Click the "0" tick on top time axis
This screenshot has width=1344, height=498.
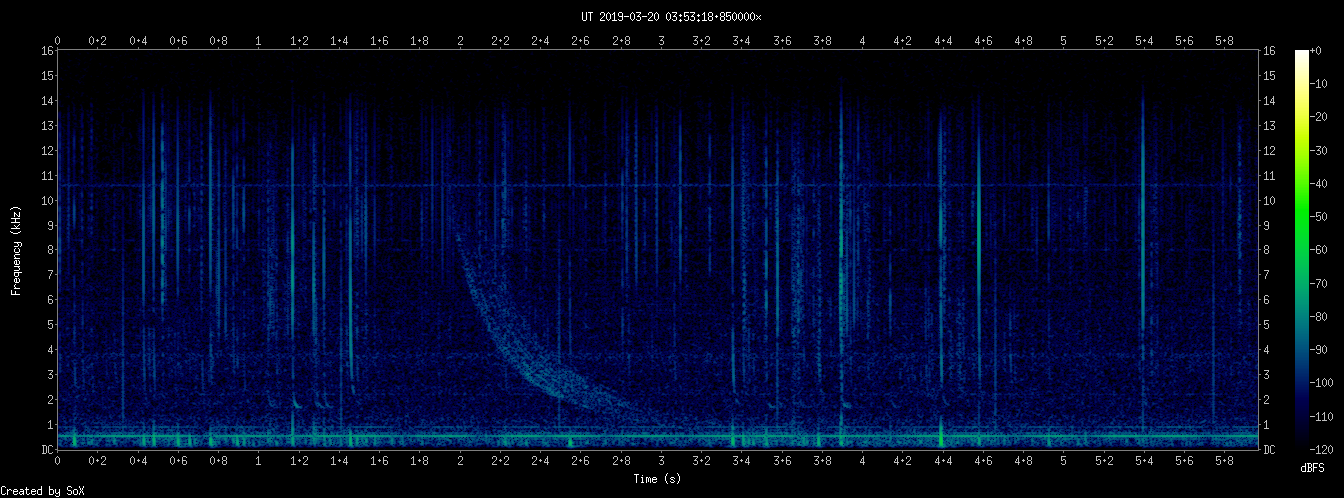coord(57,41)
